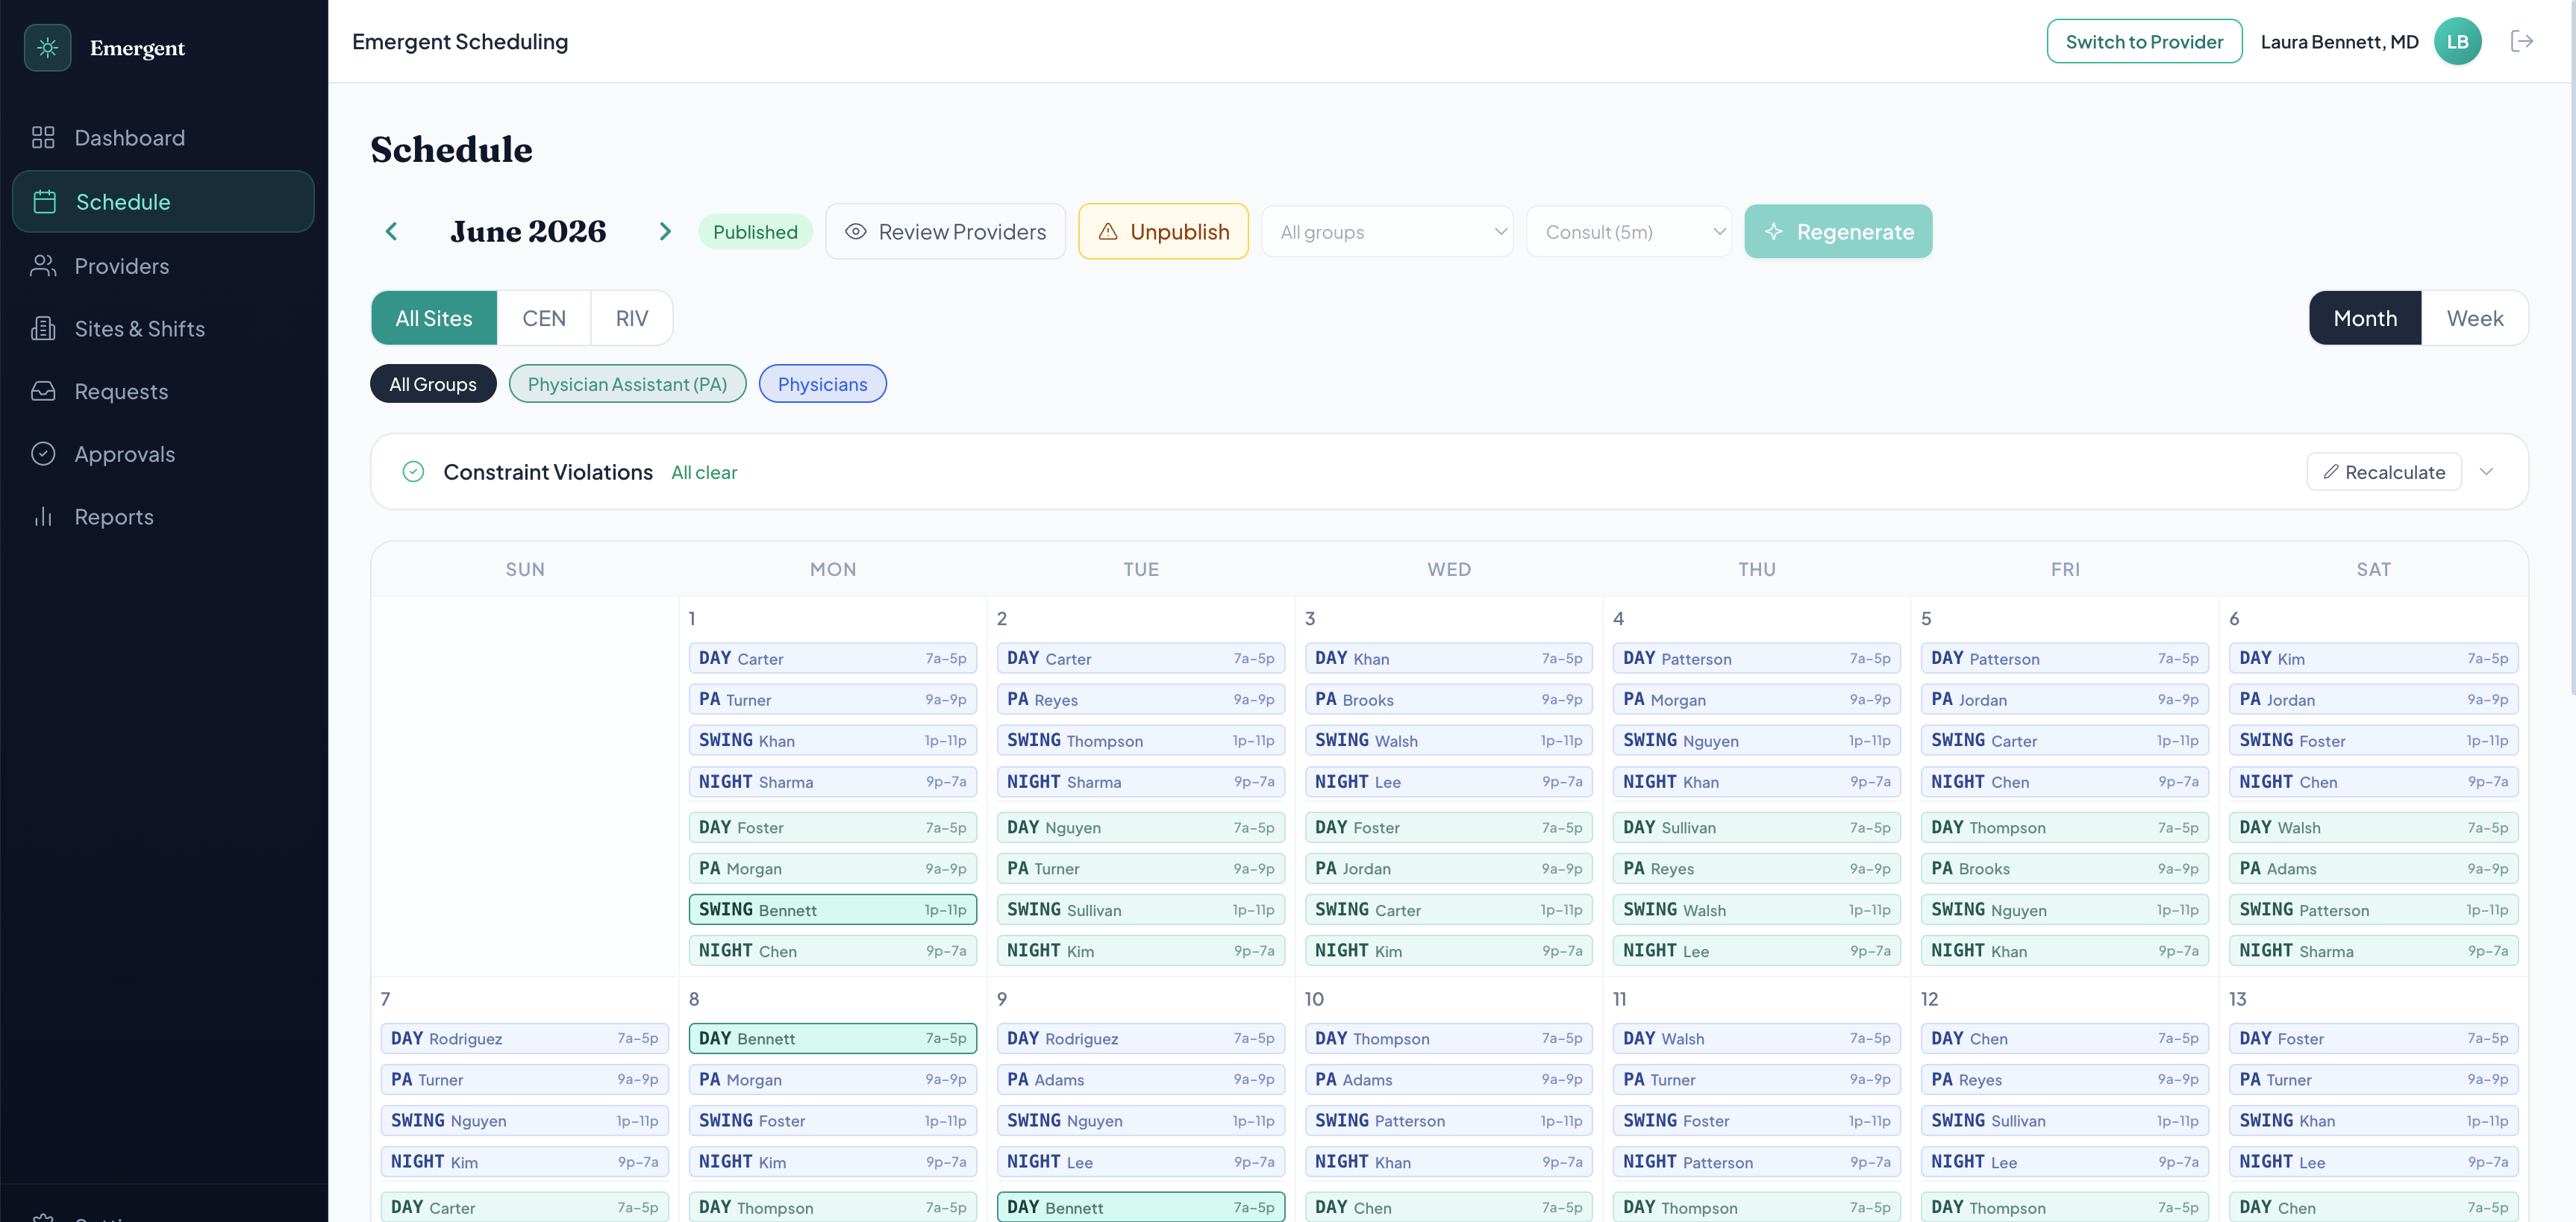
Task: Click Constraint Violations green check icon
Action: tap(413, 471)
